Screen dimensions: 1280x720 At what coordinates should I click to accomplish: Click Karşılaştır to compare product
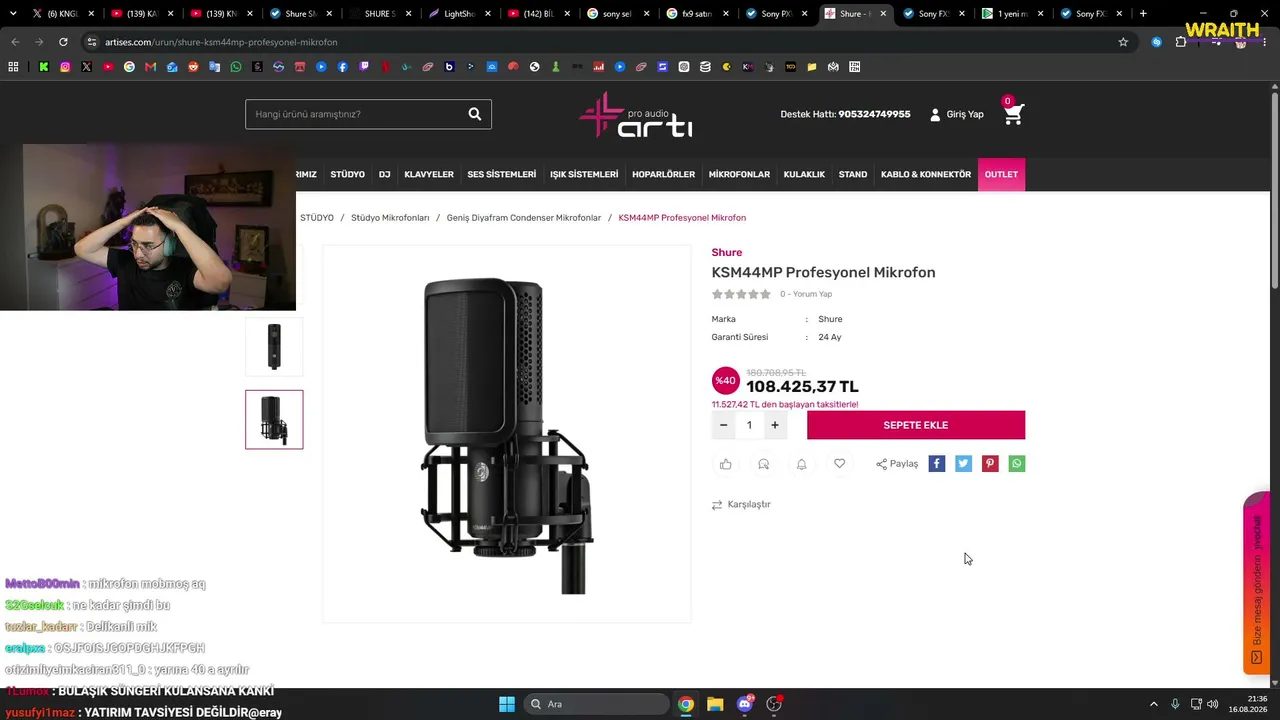tap(741, 505)
